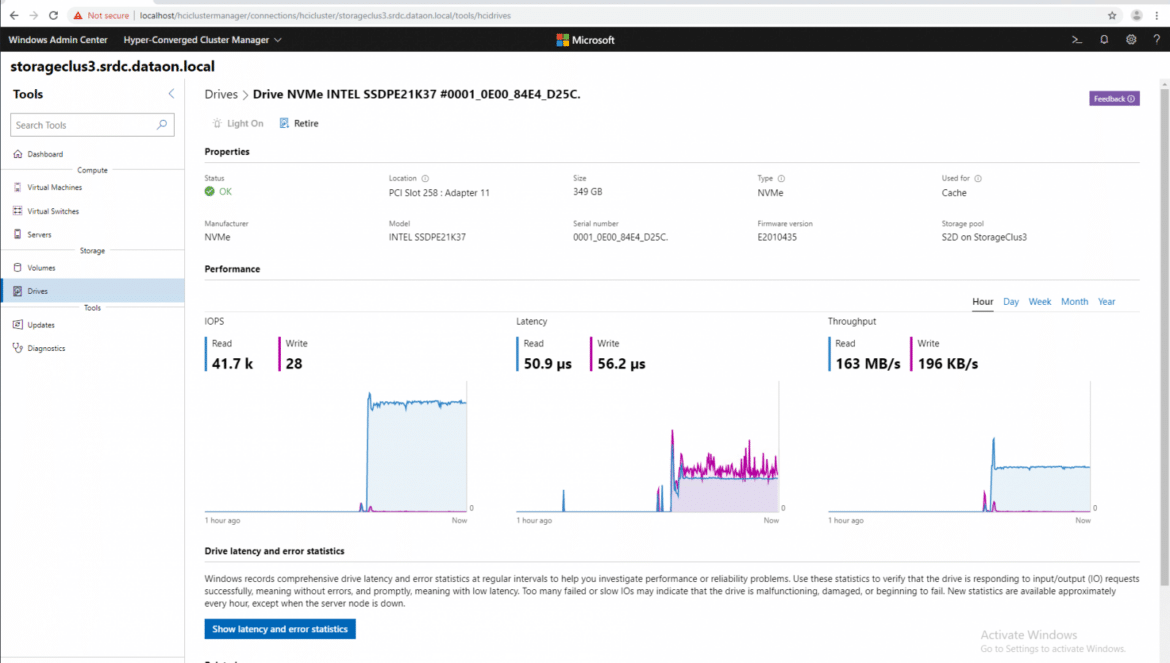Click the info icon next to Used for

pyautogui.click(x=977, y=178)
